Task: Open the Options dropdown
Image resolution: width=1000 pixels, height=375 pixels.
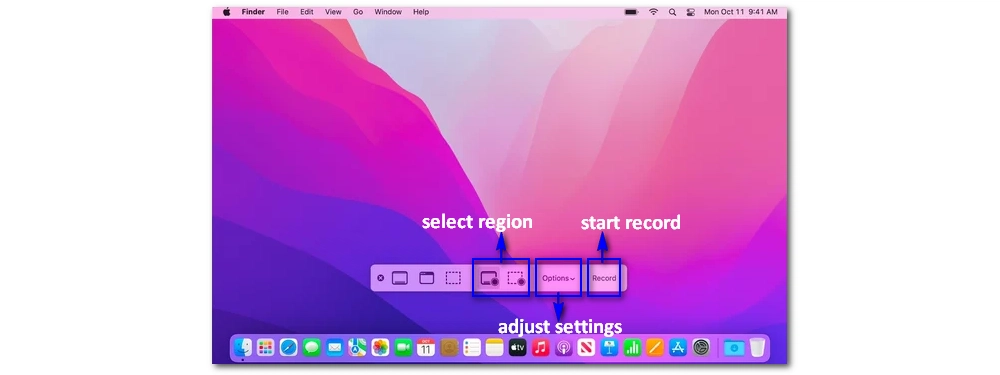Action: click(559, 278)
